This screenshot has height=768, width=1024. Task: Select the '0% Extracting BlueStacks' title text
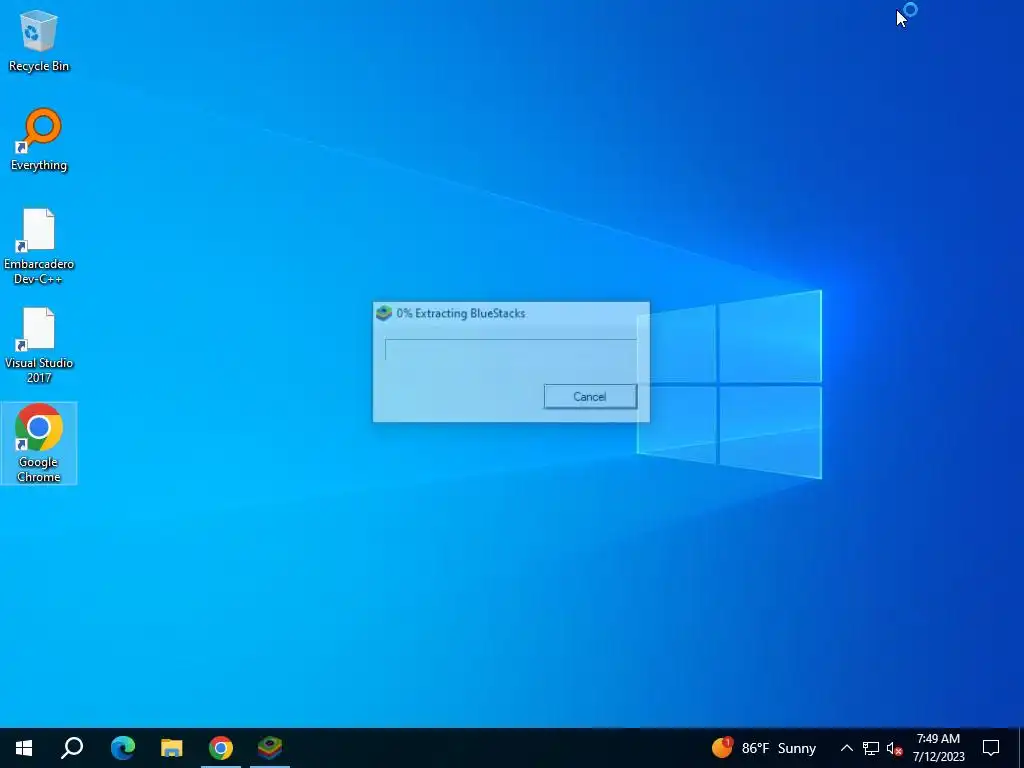(x=460, y=313)
